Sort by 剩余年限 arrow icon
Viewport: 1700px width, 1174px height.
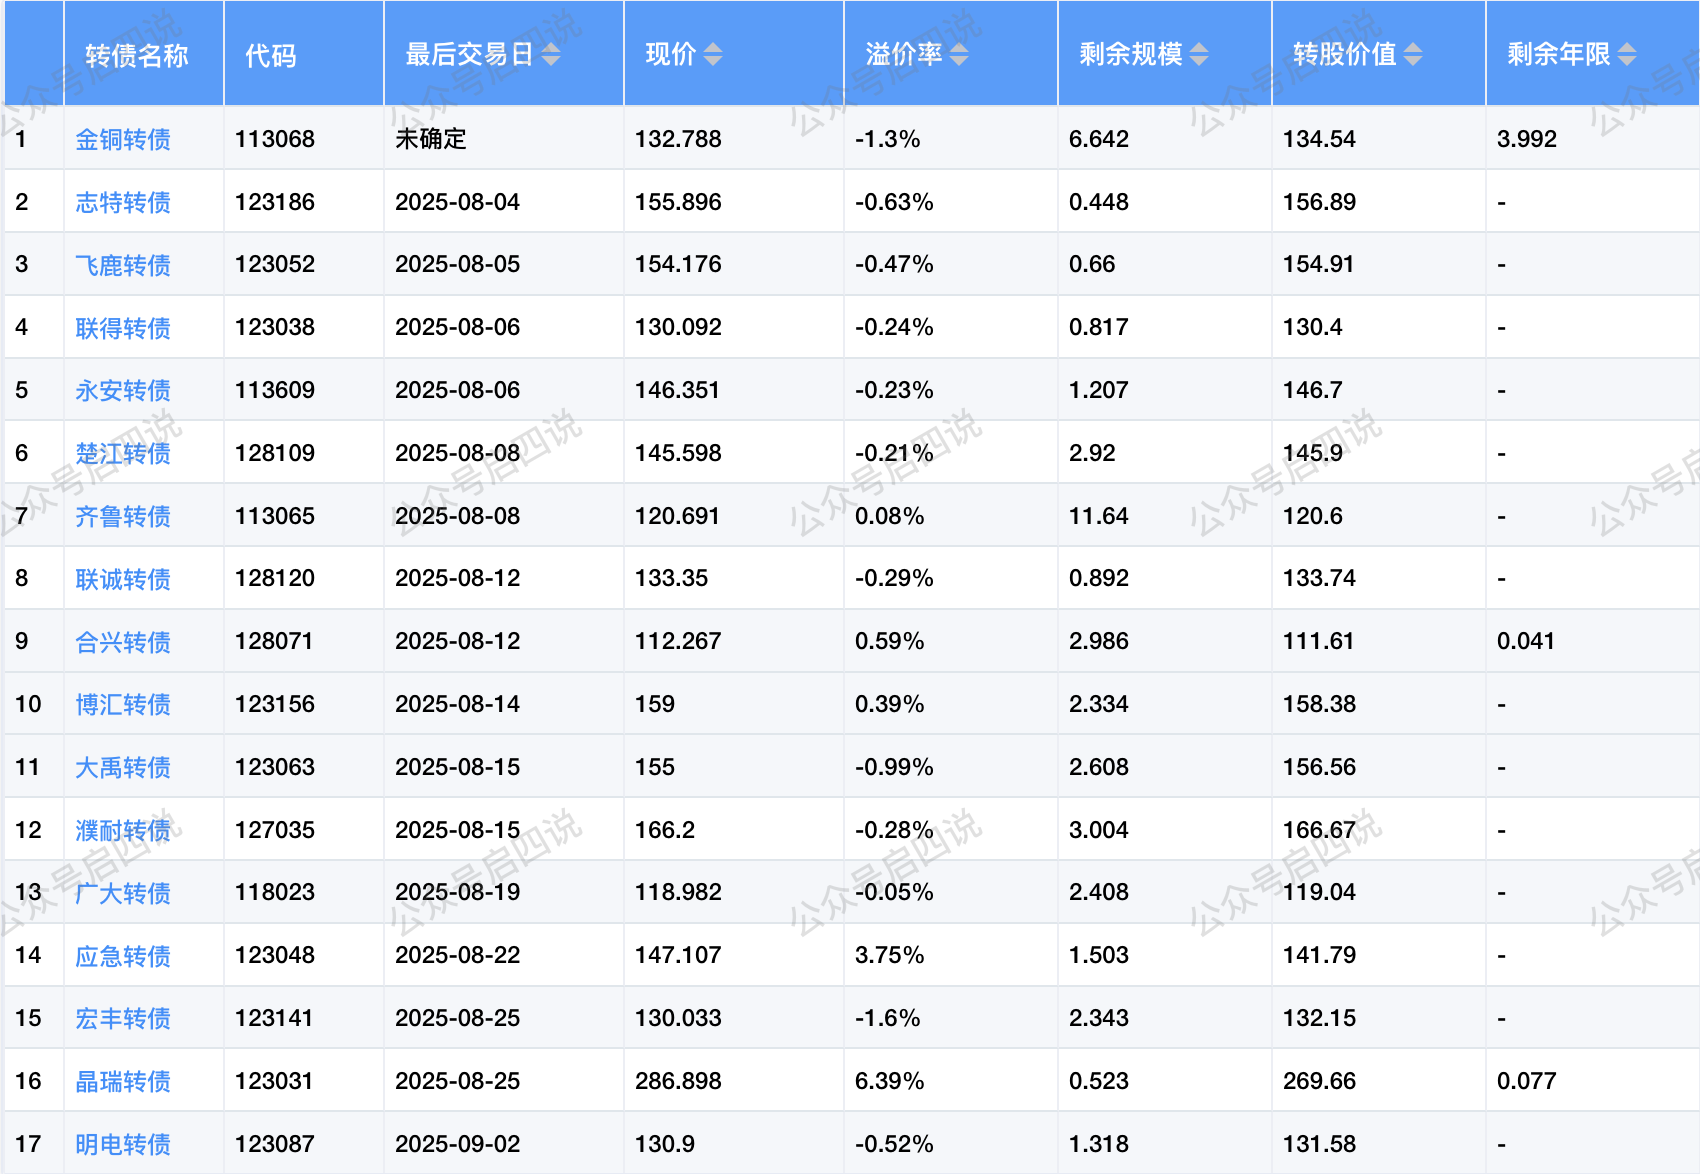(1627, 55)
